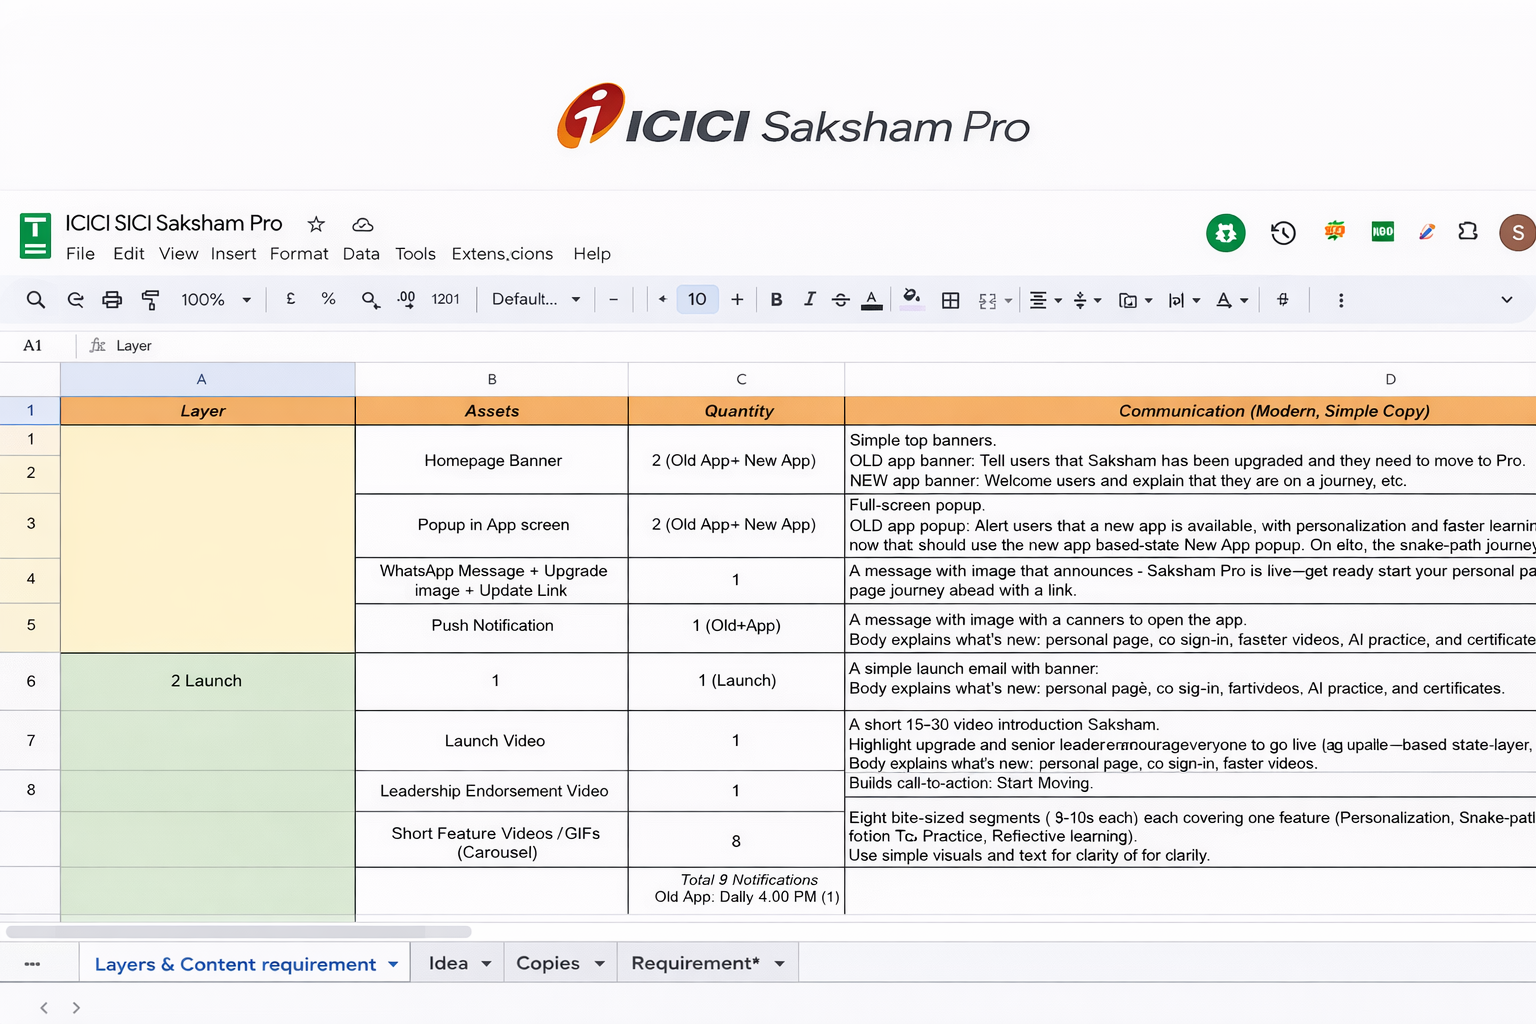The width and height of the screenshot is (1536, 1024).
Task: Open the zoom 100% dropdown
Action: click(x=215, y=300)
